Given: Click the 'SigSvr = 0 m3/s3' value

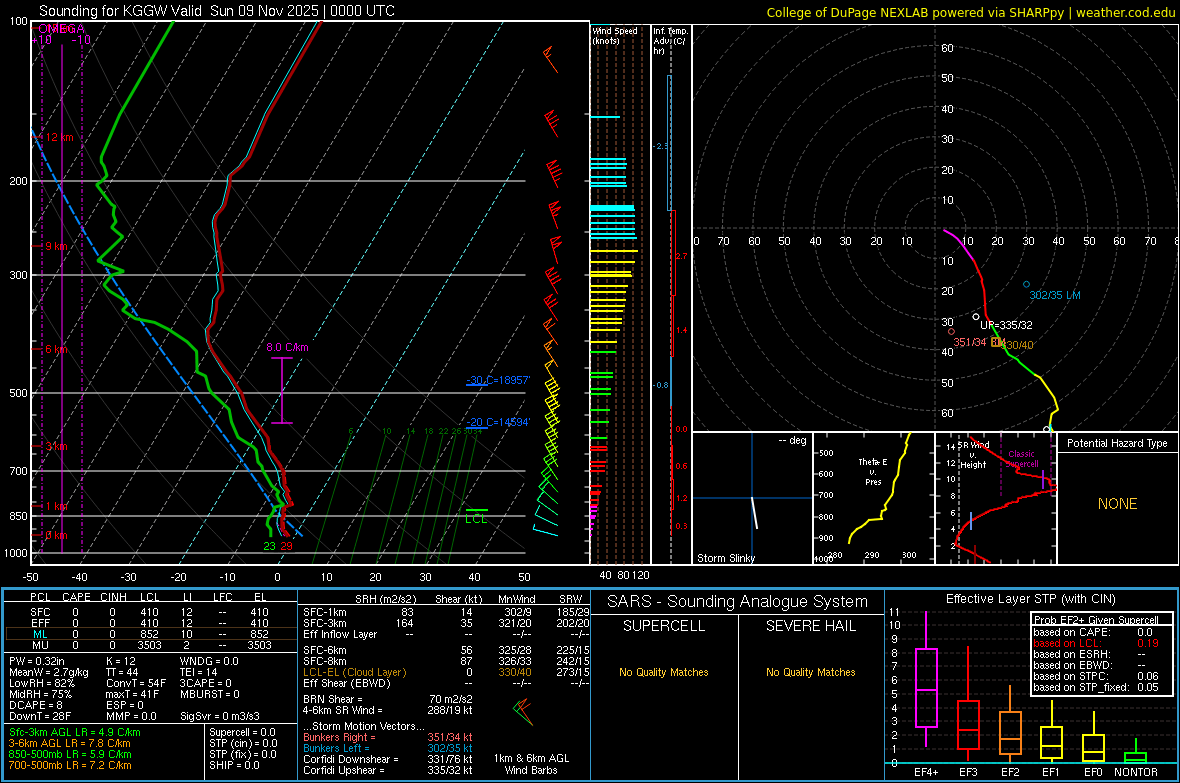Looking at the screenshot, I should (220, 716).
